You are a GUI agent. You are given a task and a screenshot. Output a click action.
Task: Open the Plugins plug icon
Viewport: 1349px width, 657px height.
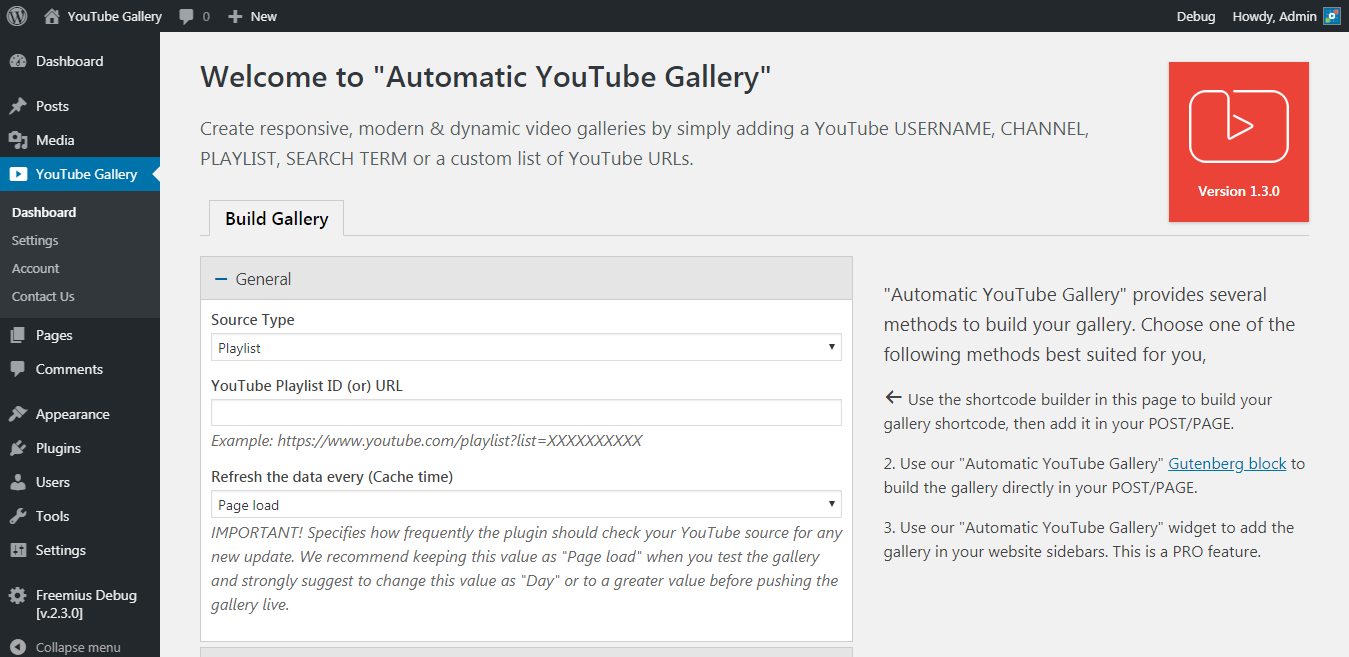[x=18, y=448]
